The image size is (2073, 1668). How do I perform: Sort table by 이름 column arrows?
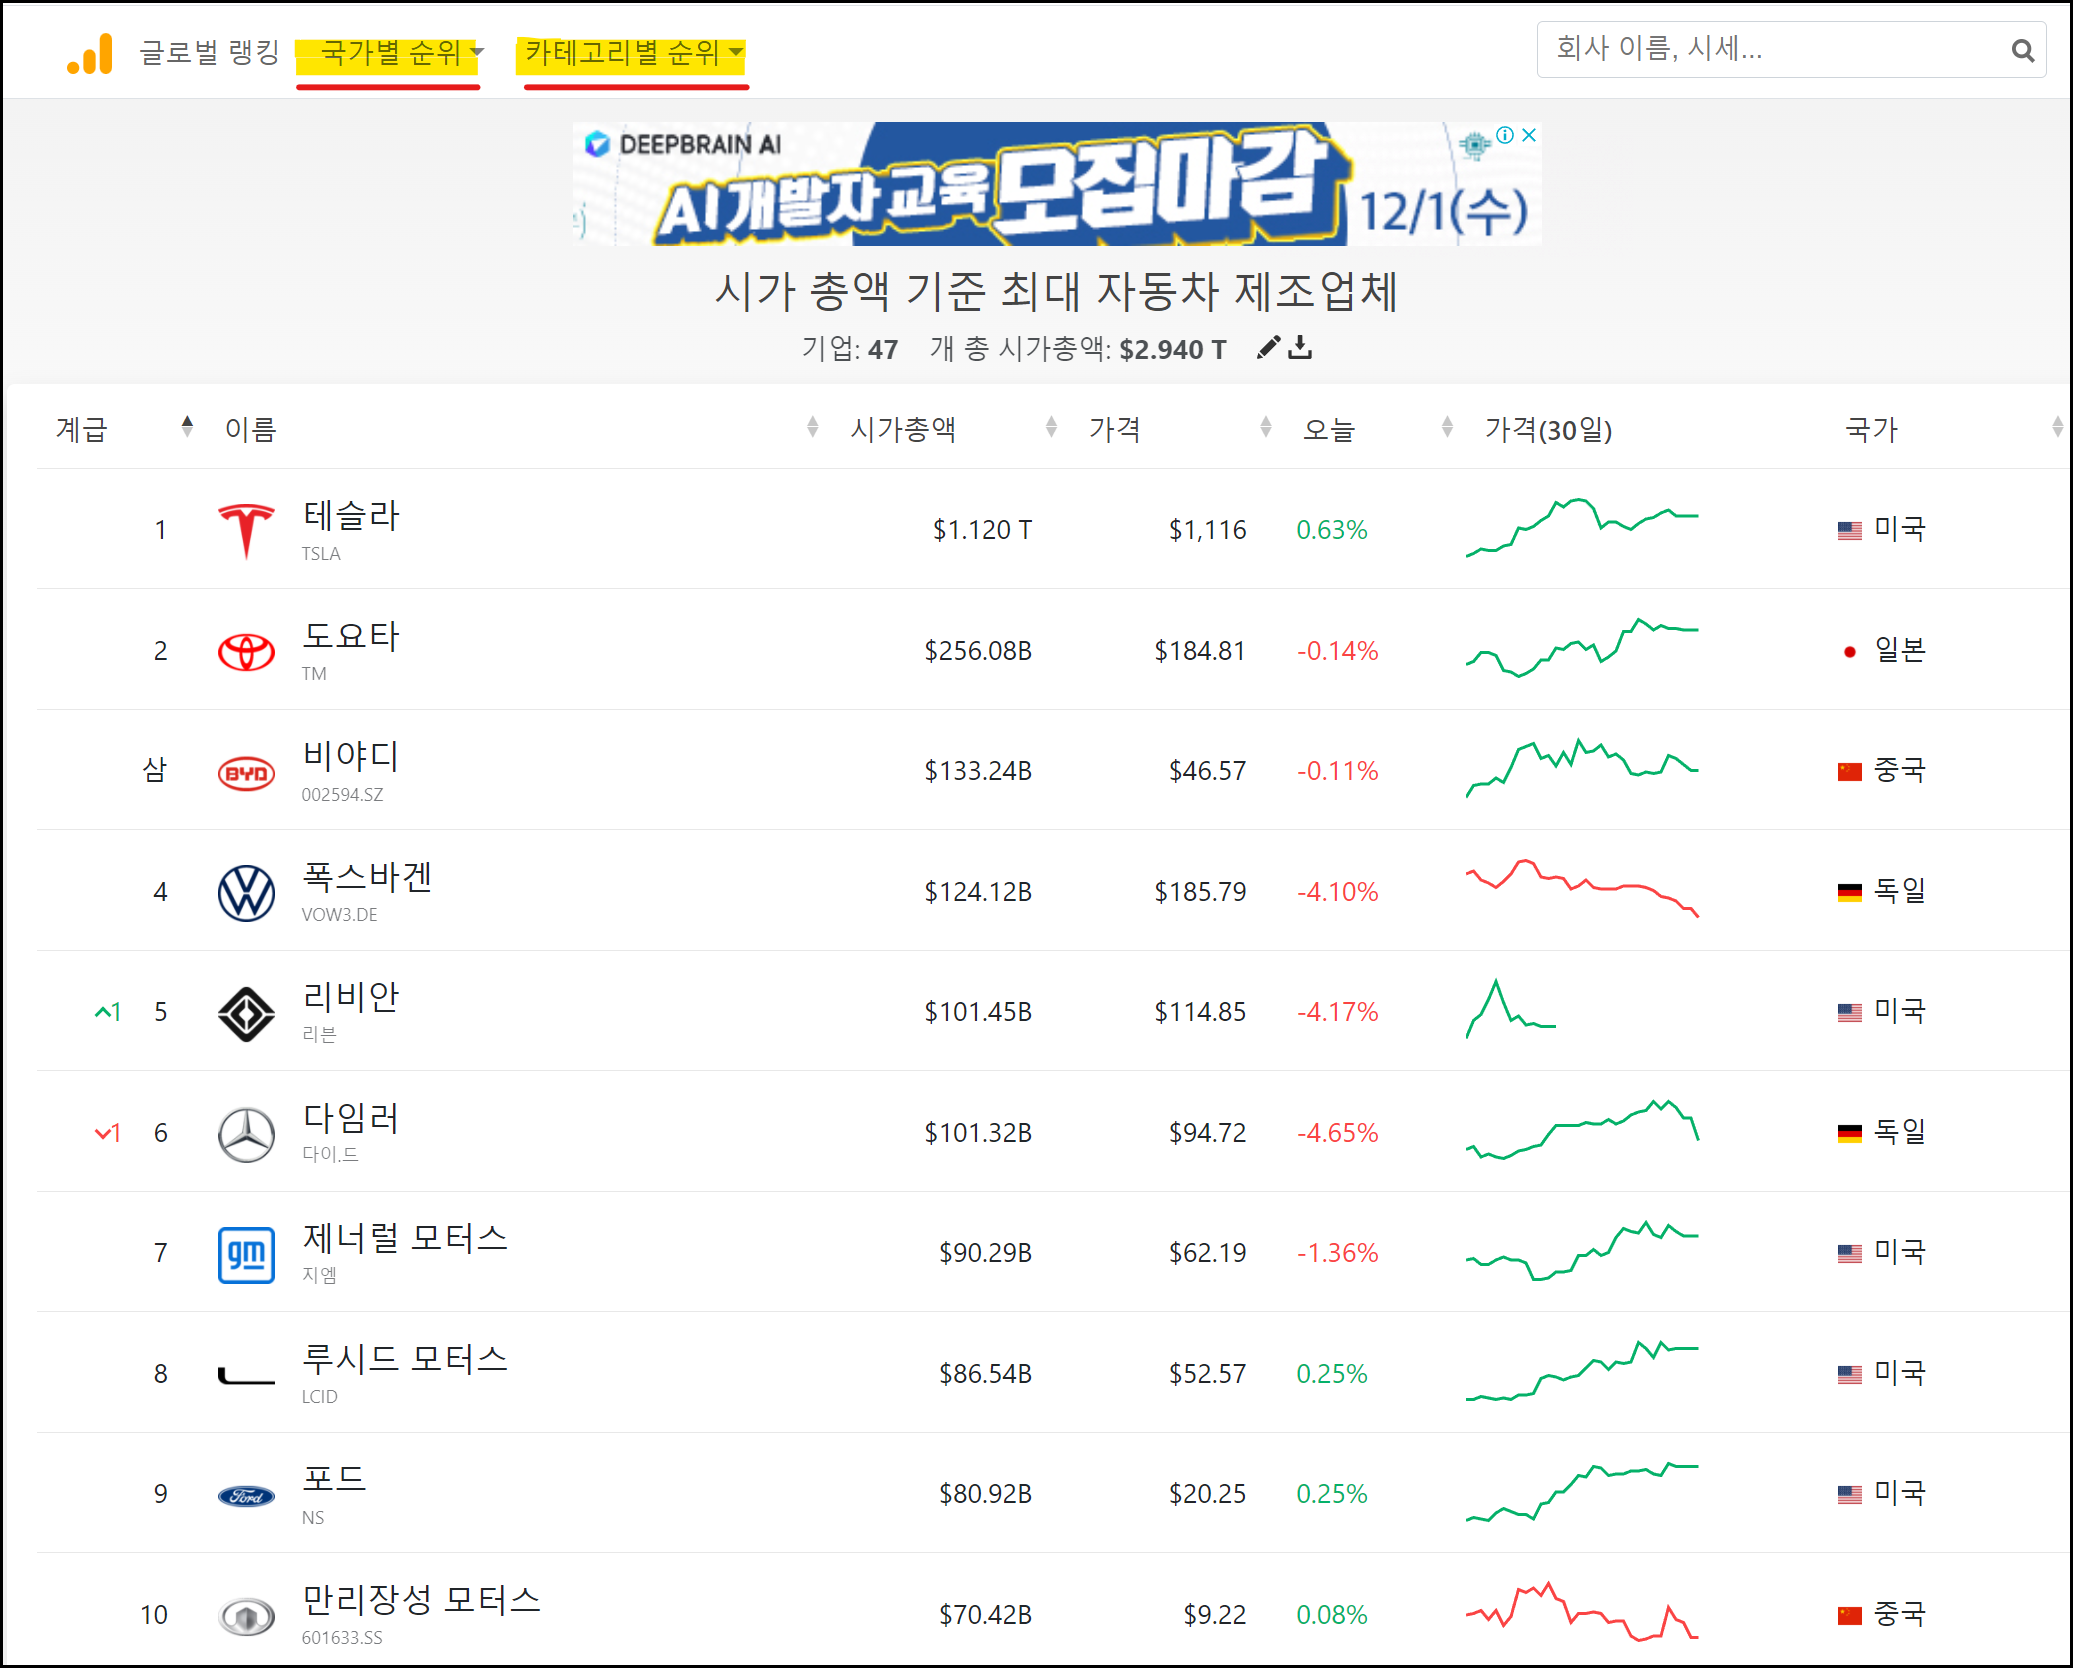point(812,428)
